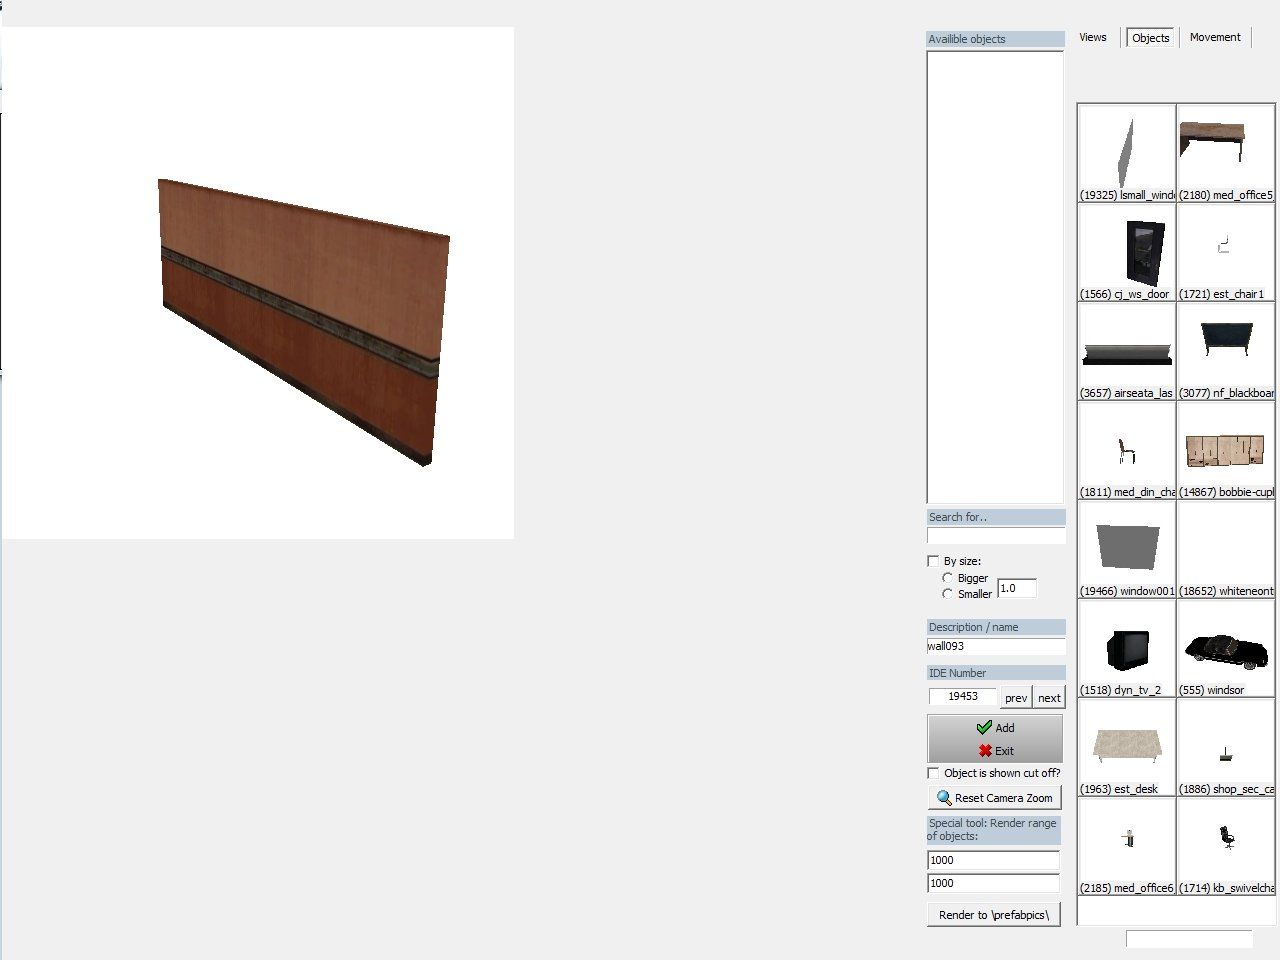The width and height of the screenshot is (1280, 960).
Task: Open the Movement tab
Action: pyautogui.click(x=1215, y=37)
